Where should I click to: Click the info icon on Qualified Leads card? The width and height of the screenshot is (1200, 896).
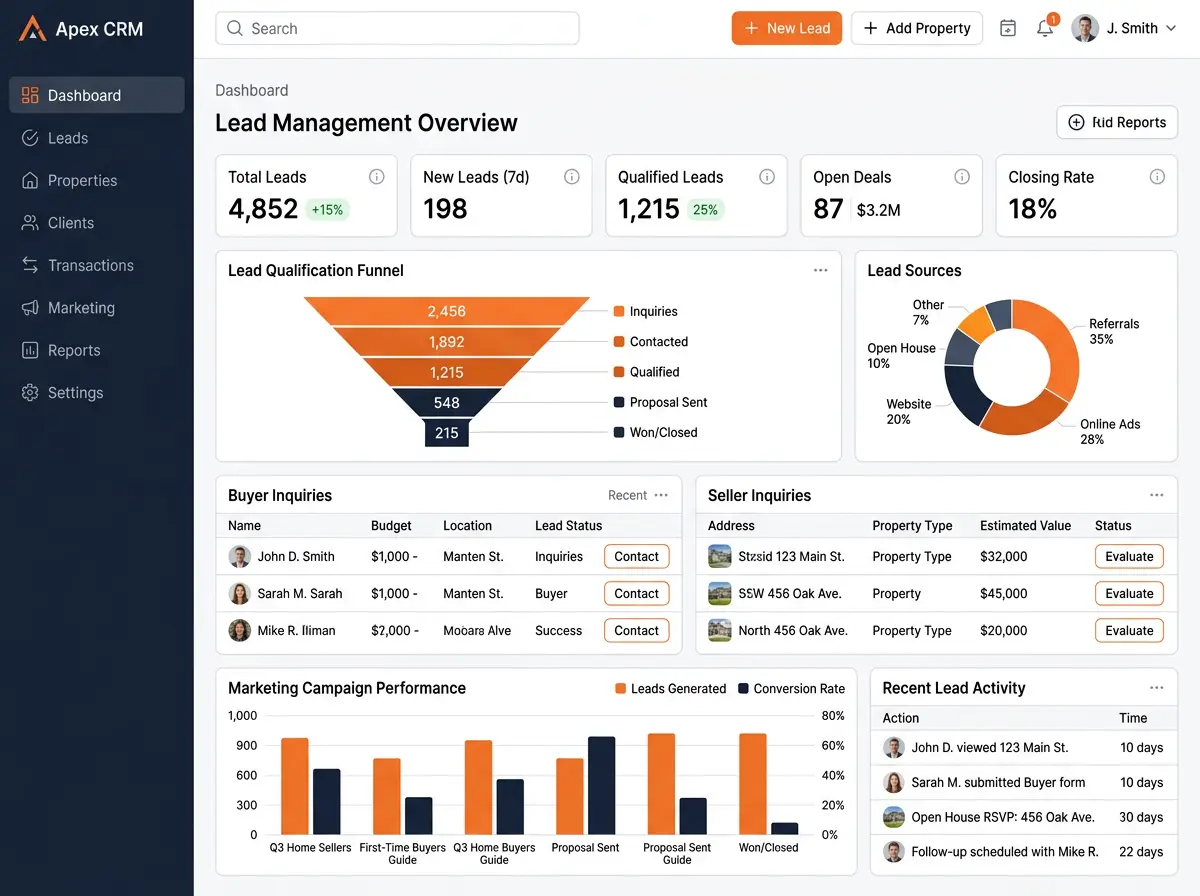coord(767,177)
